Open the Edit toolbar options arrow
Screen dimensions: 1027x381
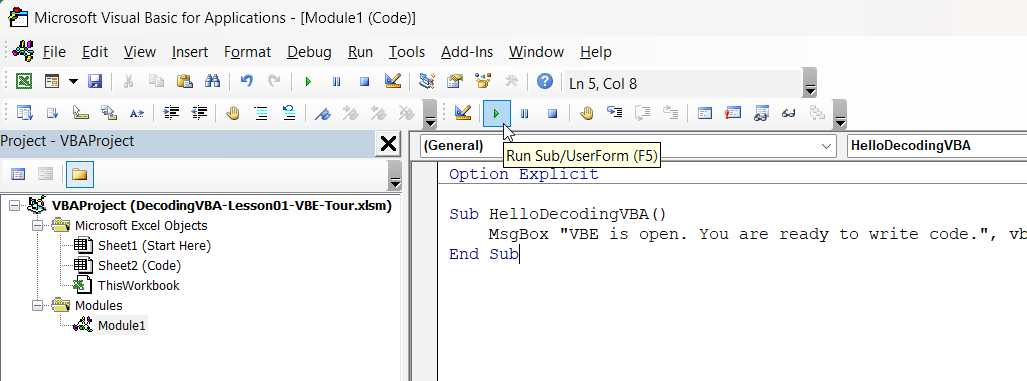click(x=430, y=115)
